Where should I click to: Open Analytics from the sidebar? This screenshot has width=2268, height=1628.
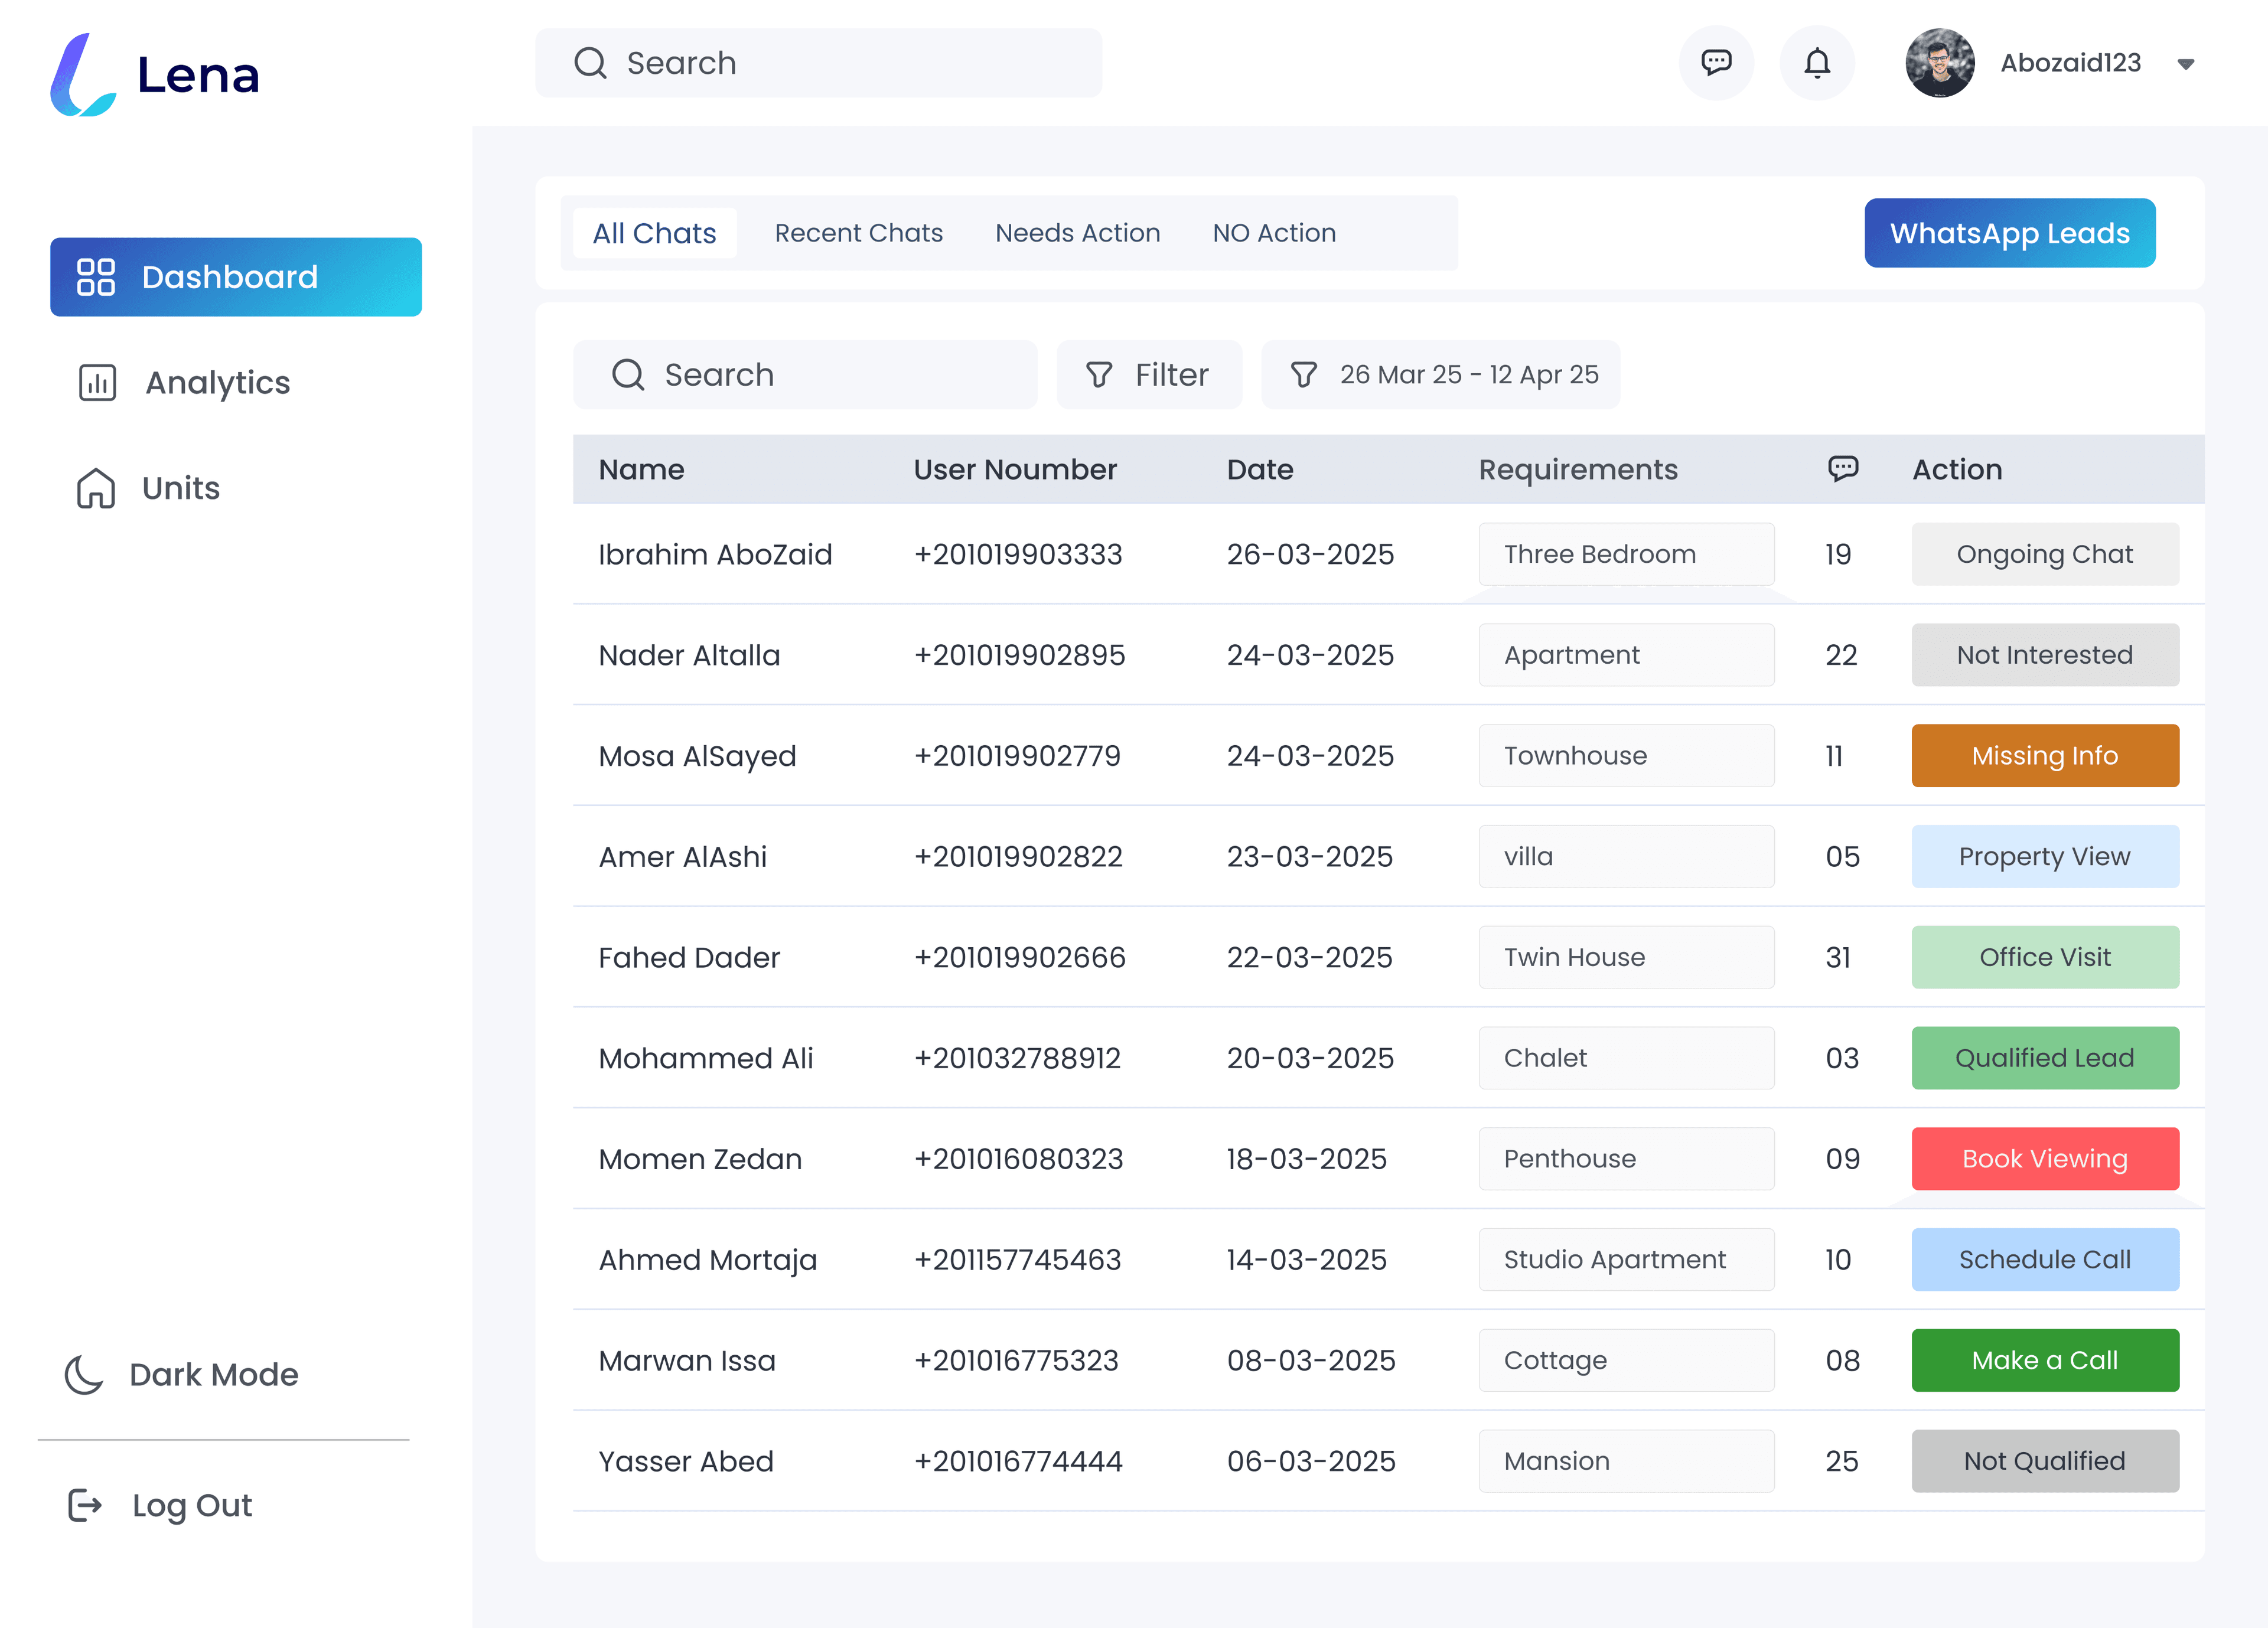184,383
